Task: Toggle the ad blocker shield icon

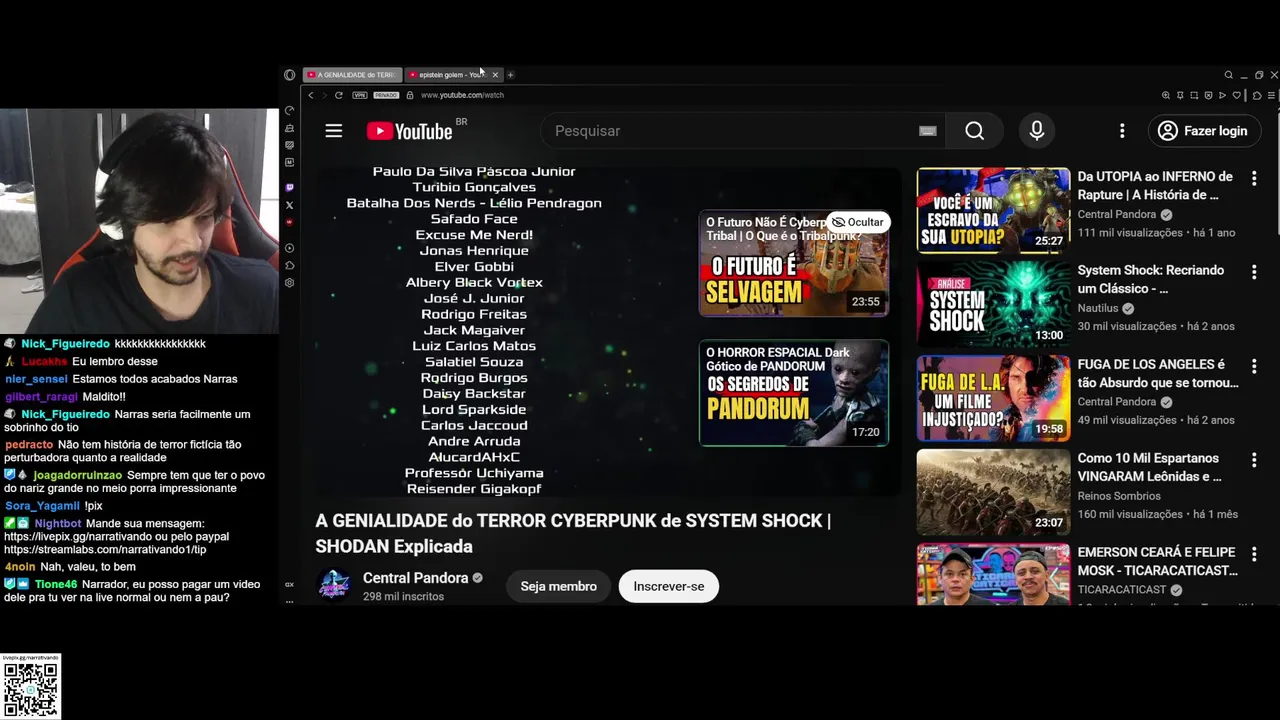Action: (x=1208, y=95)
